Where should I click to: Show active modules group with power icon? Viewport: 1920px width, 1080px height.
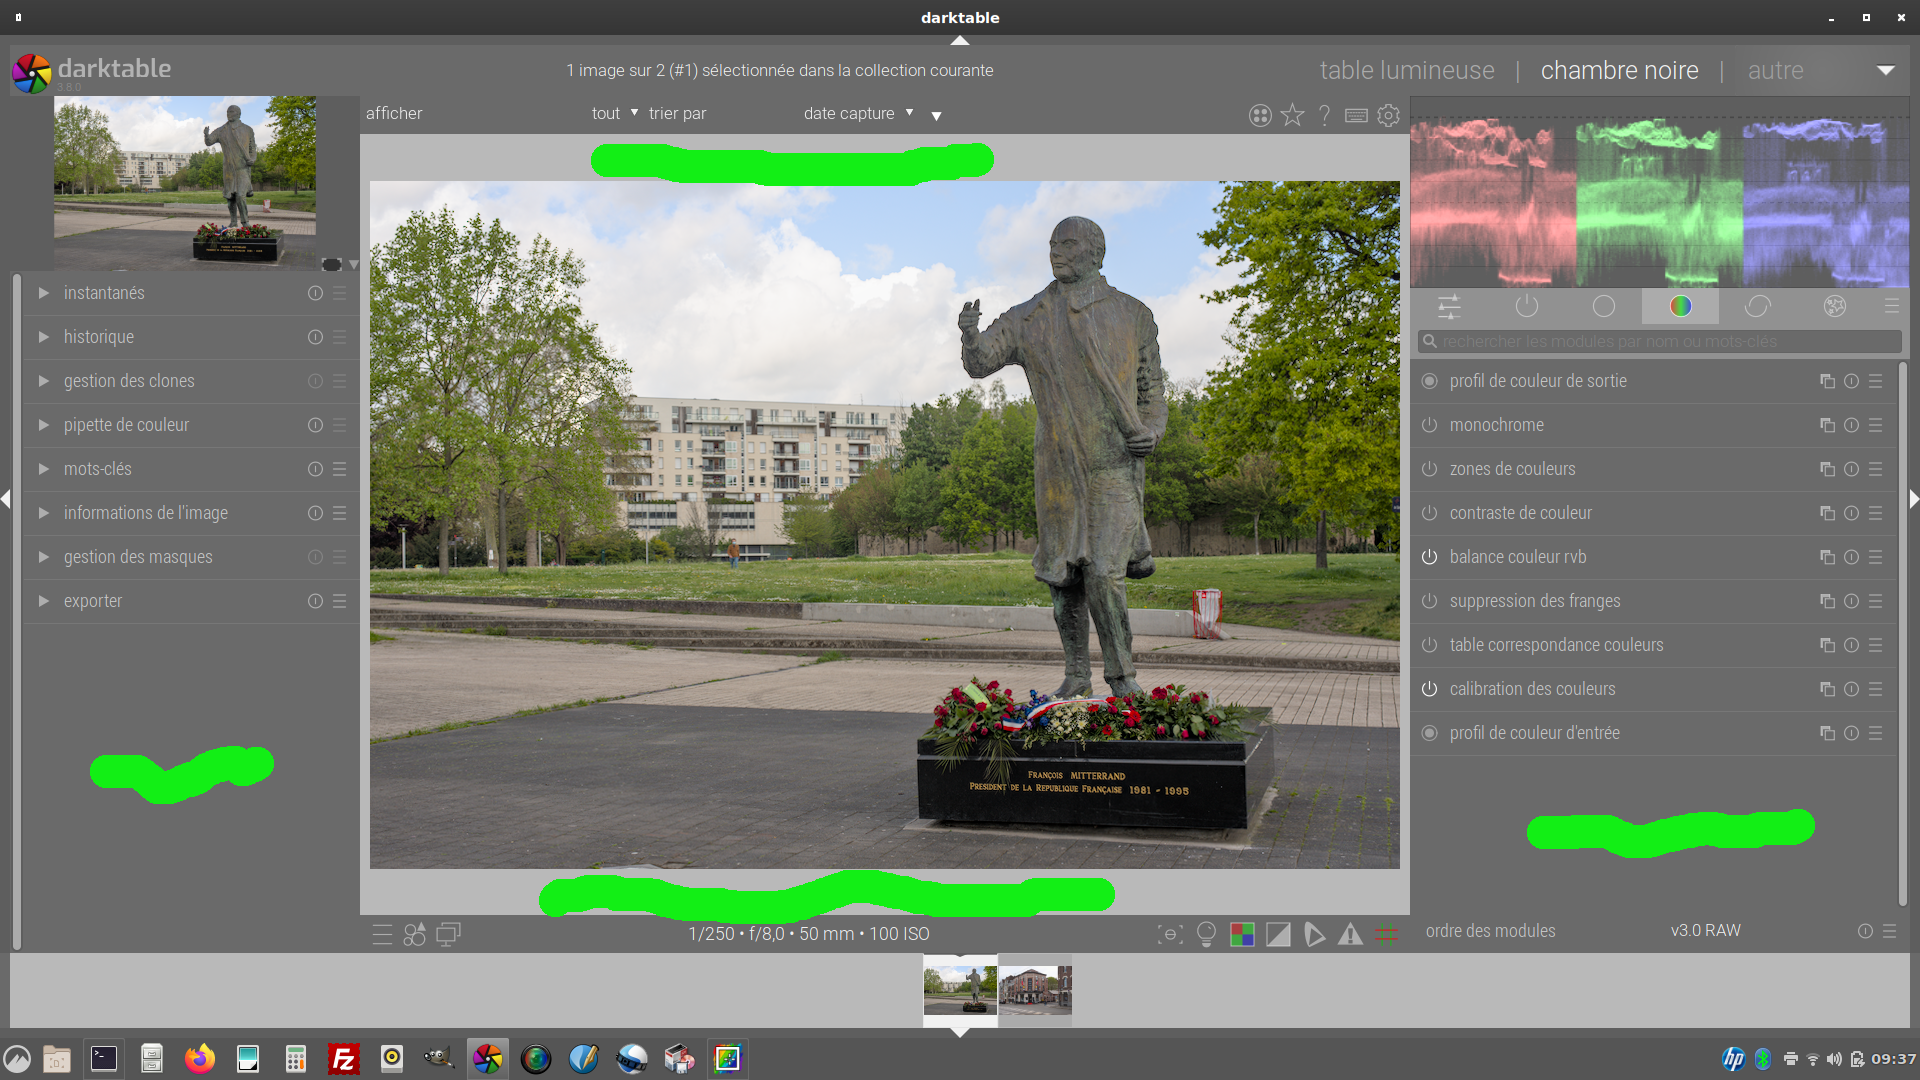[1526, 306]
